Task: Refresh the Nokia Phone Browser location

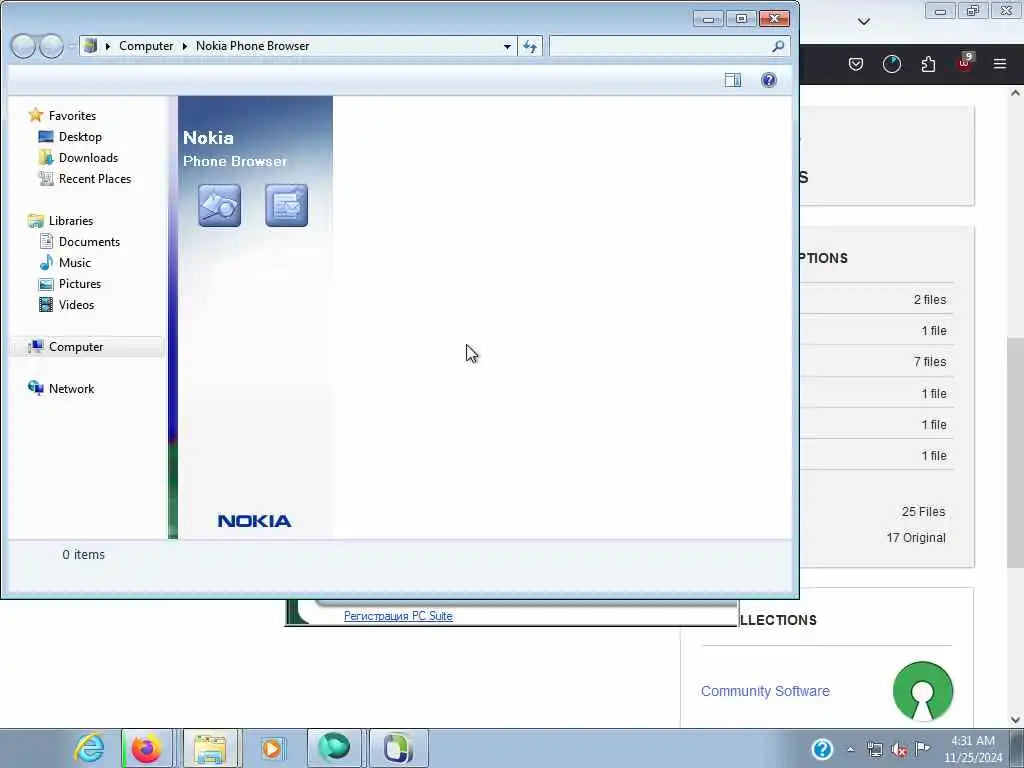Action: 530,46
